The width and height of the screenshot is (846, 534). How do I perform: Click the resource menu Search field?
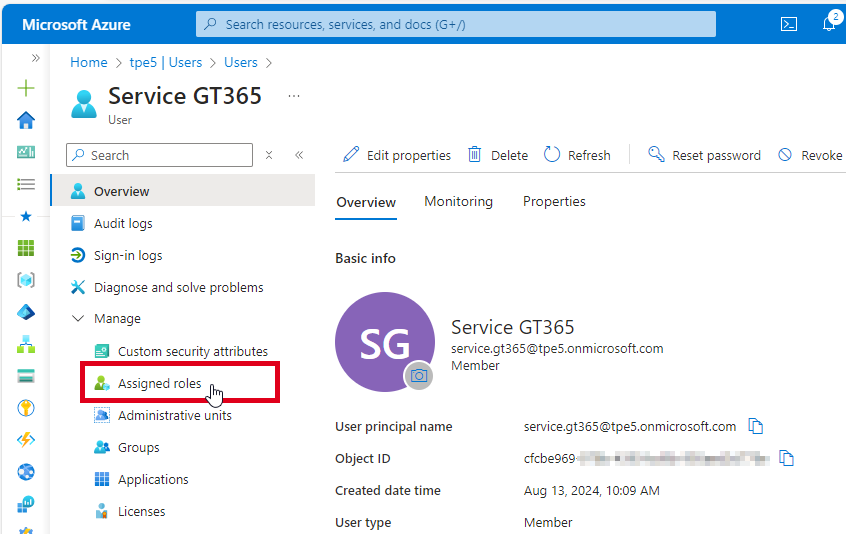[160, 155]
